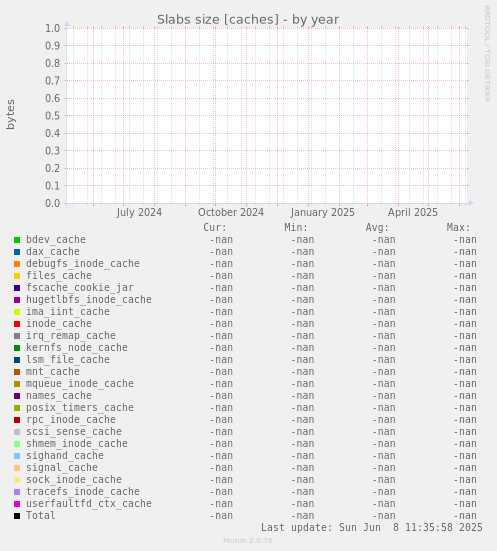Select the signal_cache legend label
The height and width of the screenshot is (551, 497).
pos(62,467)
